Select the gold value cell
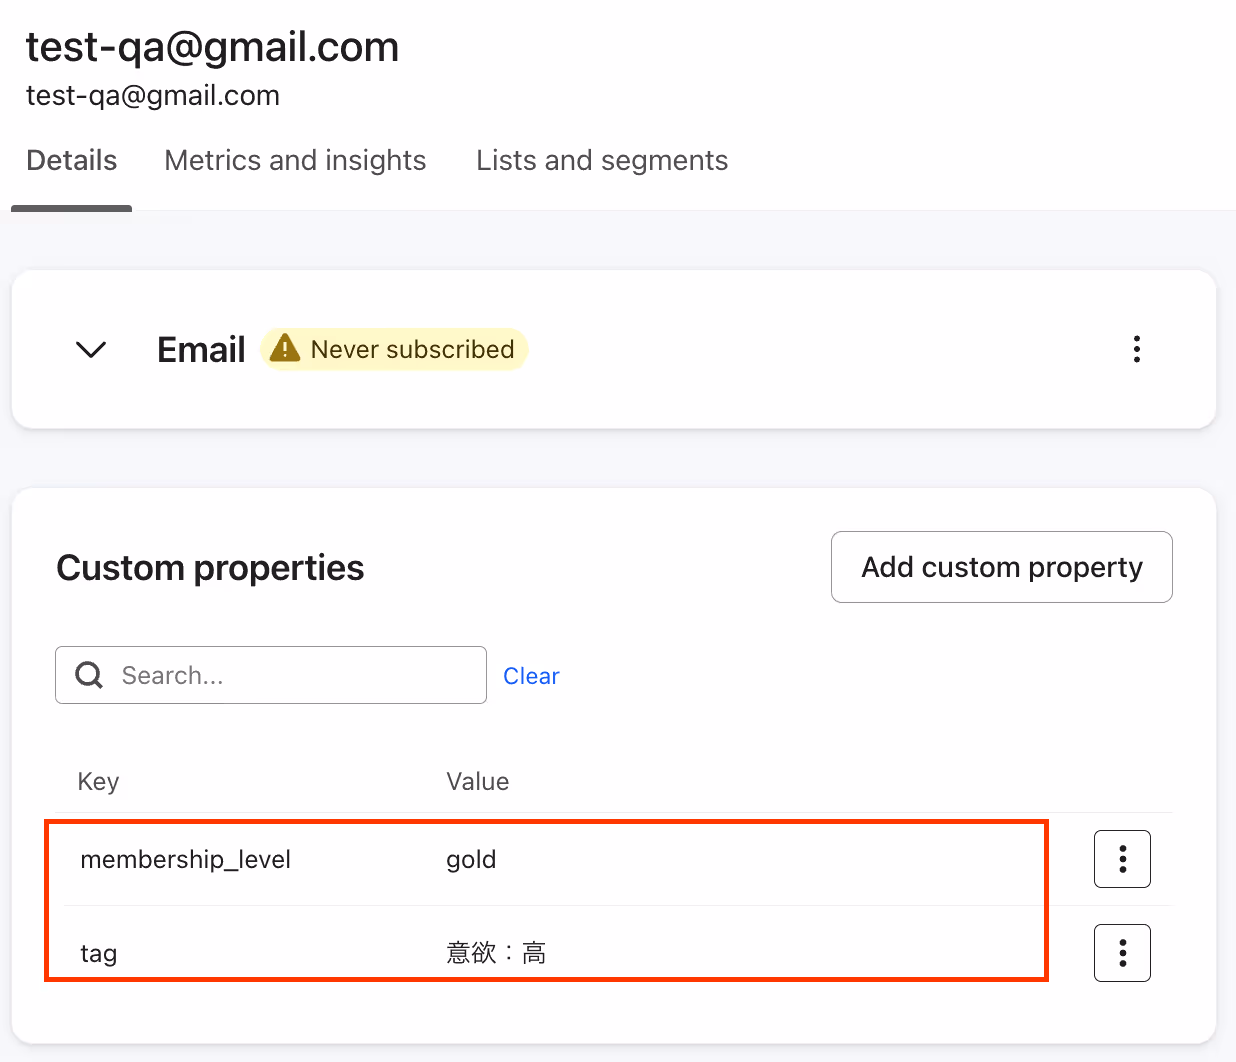 (x=471, y=860)
